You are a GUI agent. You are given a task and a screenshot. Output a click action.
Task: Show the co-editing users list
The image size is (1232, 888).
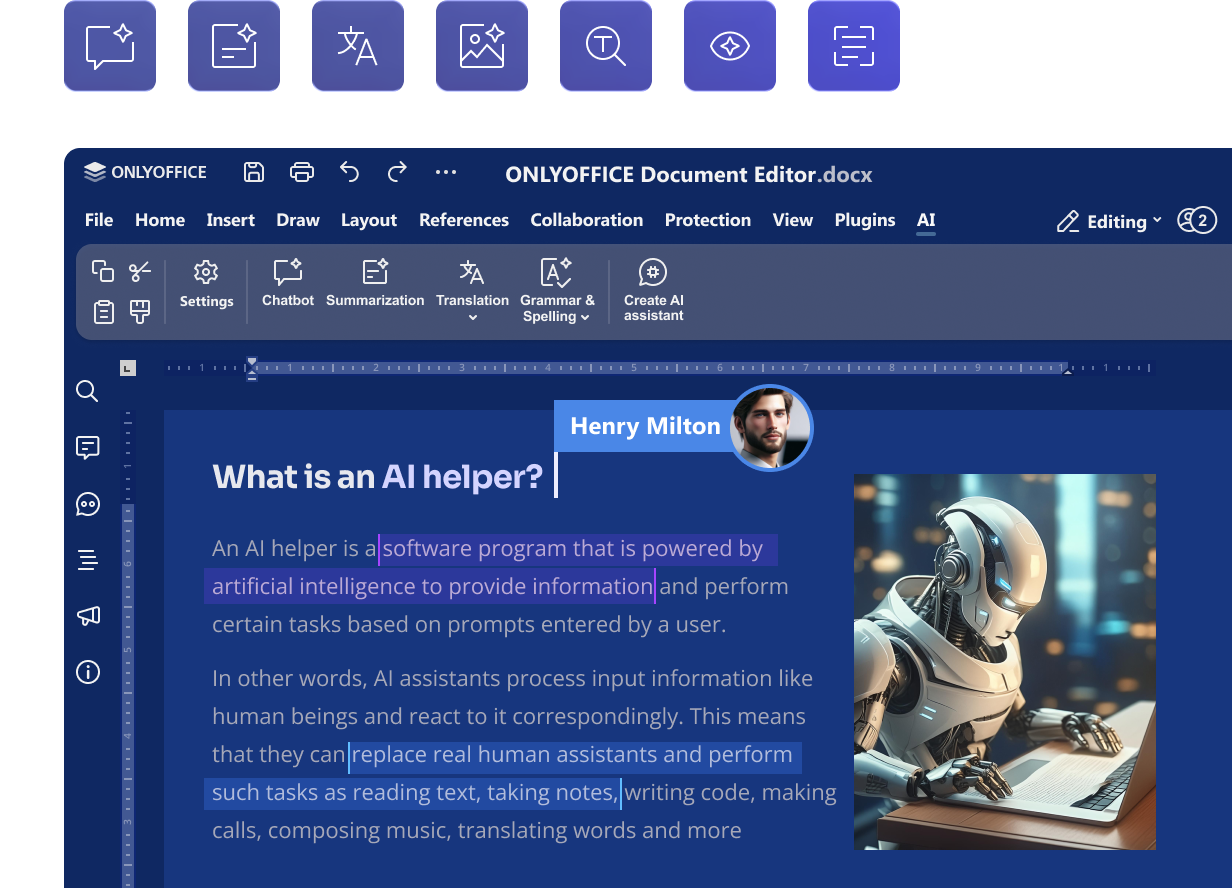[x=1197, y=220]
